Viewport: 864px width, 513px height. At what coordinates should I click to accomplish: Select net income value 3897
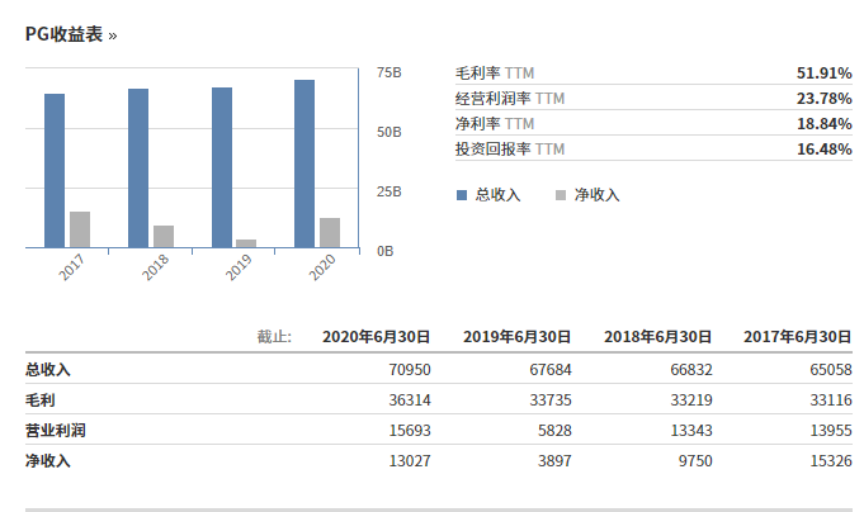(x=555, y=461)
